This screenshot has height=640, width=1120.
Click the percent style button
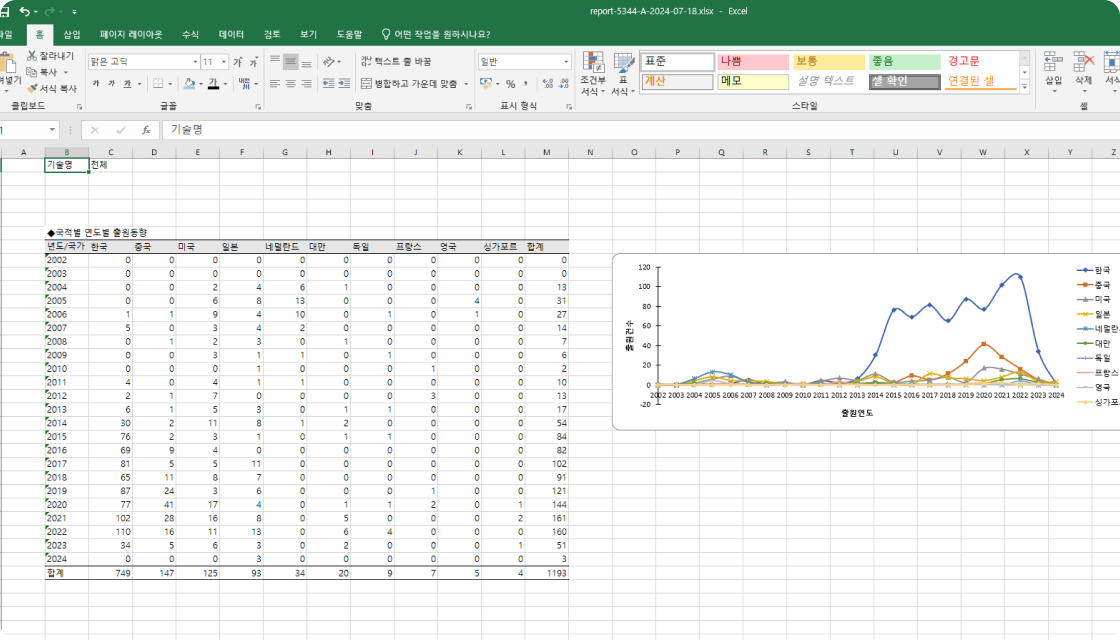pyautogui.click(x=510, y=84)
